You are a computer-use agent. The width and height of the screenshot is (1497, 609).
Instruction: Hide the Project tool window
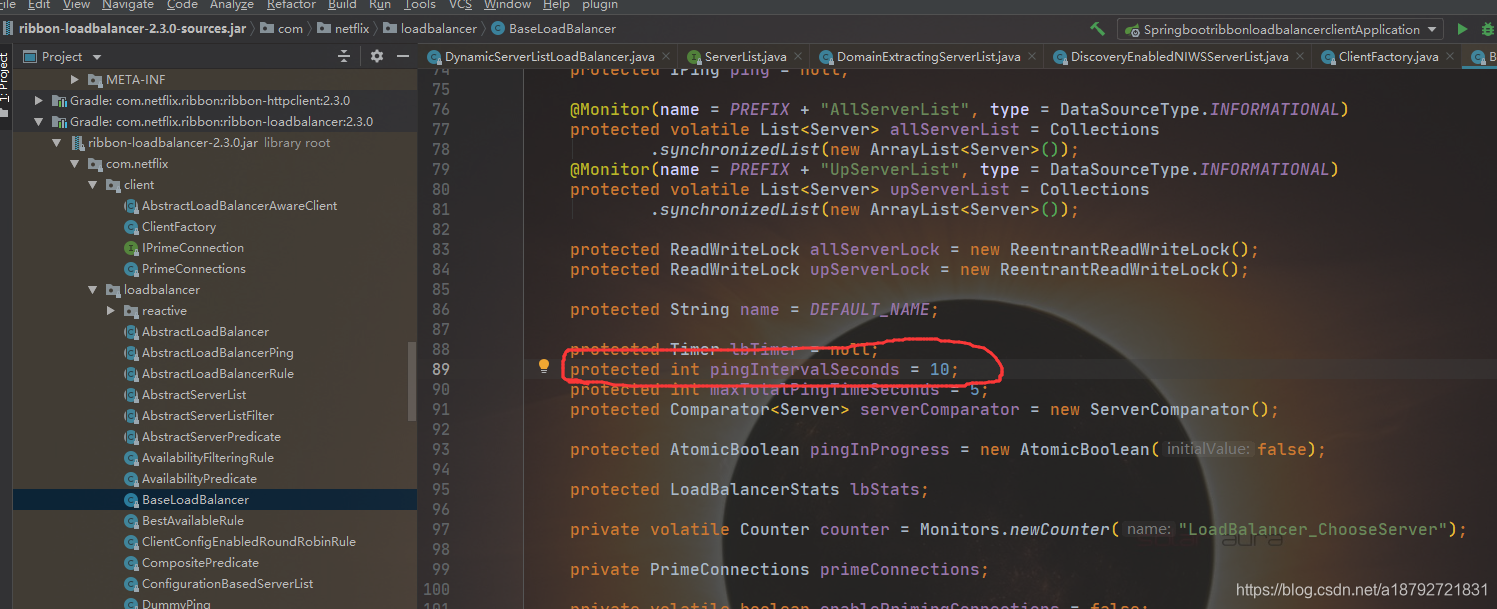point(401,57)
